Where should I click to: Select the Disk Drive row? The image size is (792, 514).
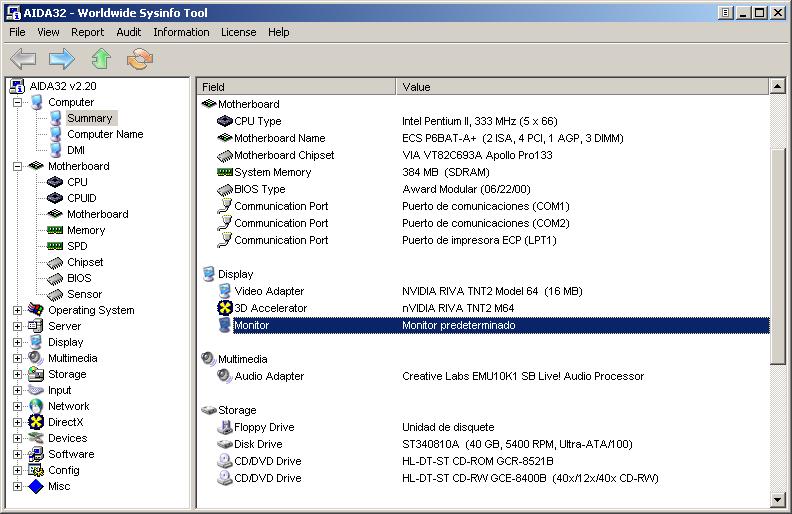pos(258,444)
